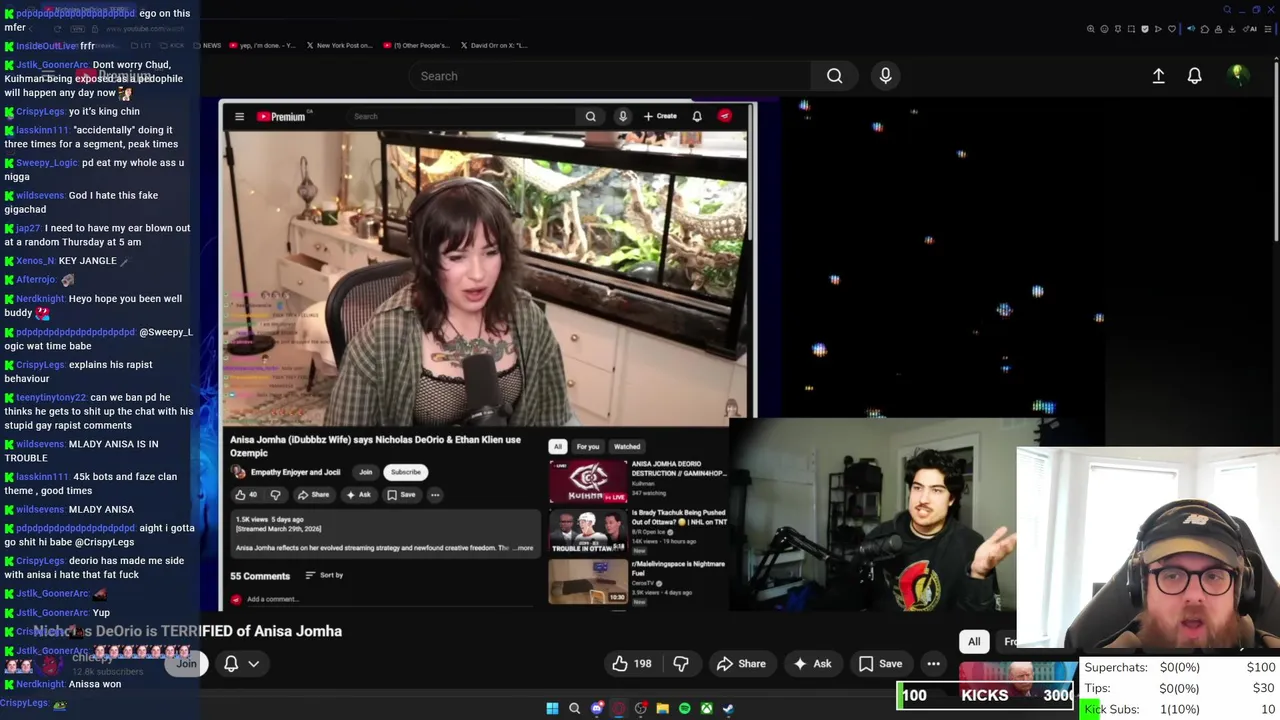Click Share in embedded video actions
The image size is (1280, 720).
click(x=313, y=495)
